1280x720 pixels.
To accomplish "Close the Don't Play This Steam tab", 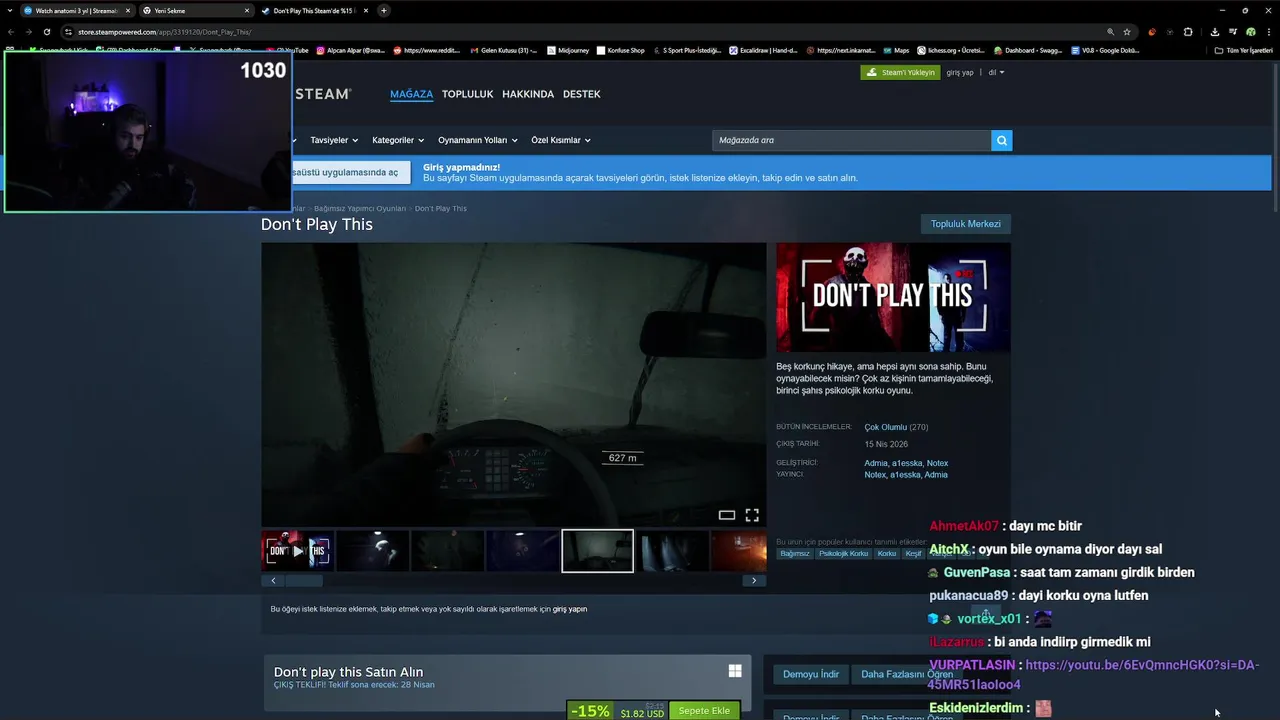I will (366, 11).
